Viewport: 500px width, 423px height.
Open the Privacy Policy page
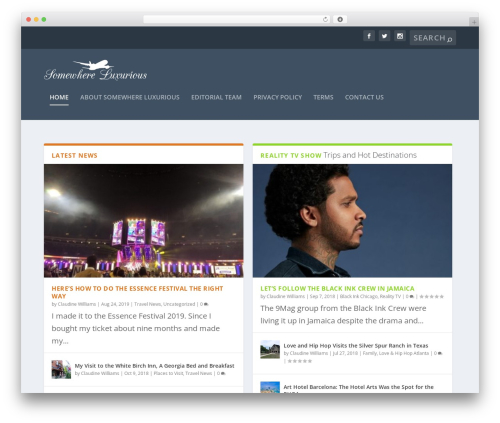(x=278, y=97)
